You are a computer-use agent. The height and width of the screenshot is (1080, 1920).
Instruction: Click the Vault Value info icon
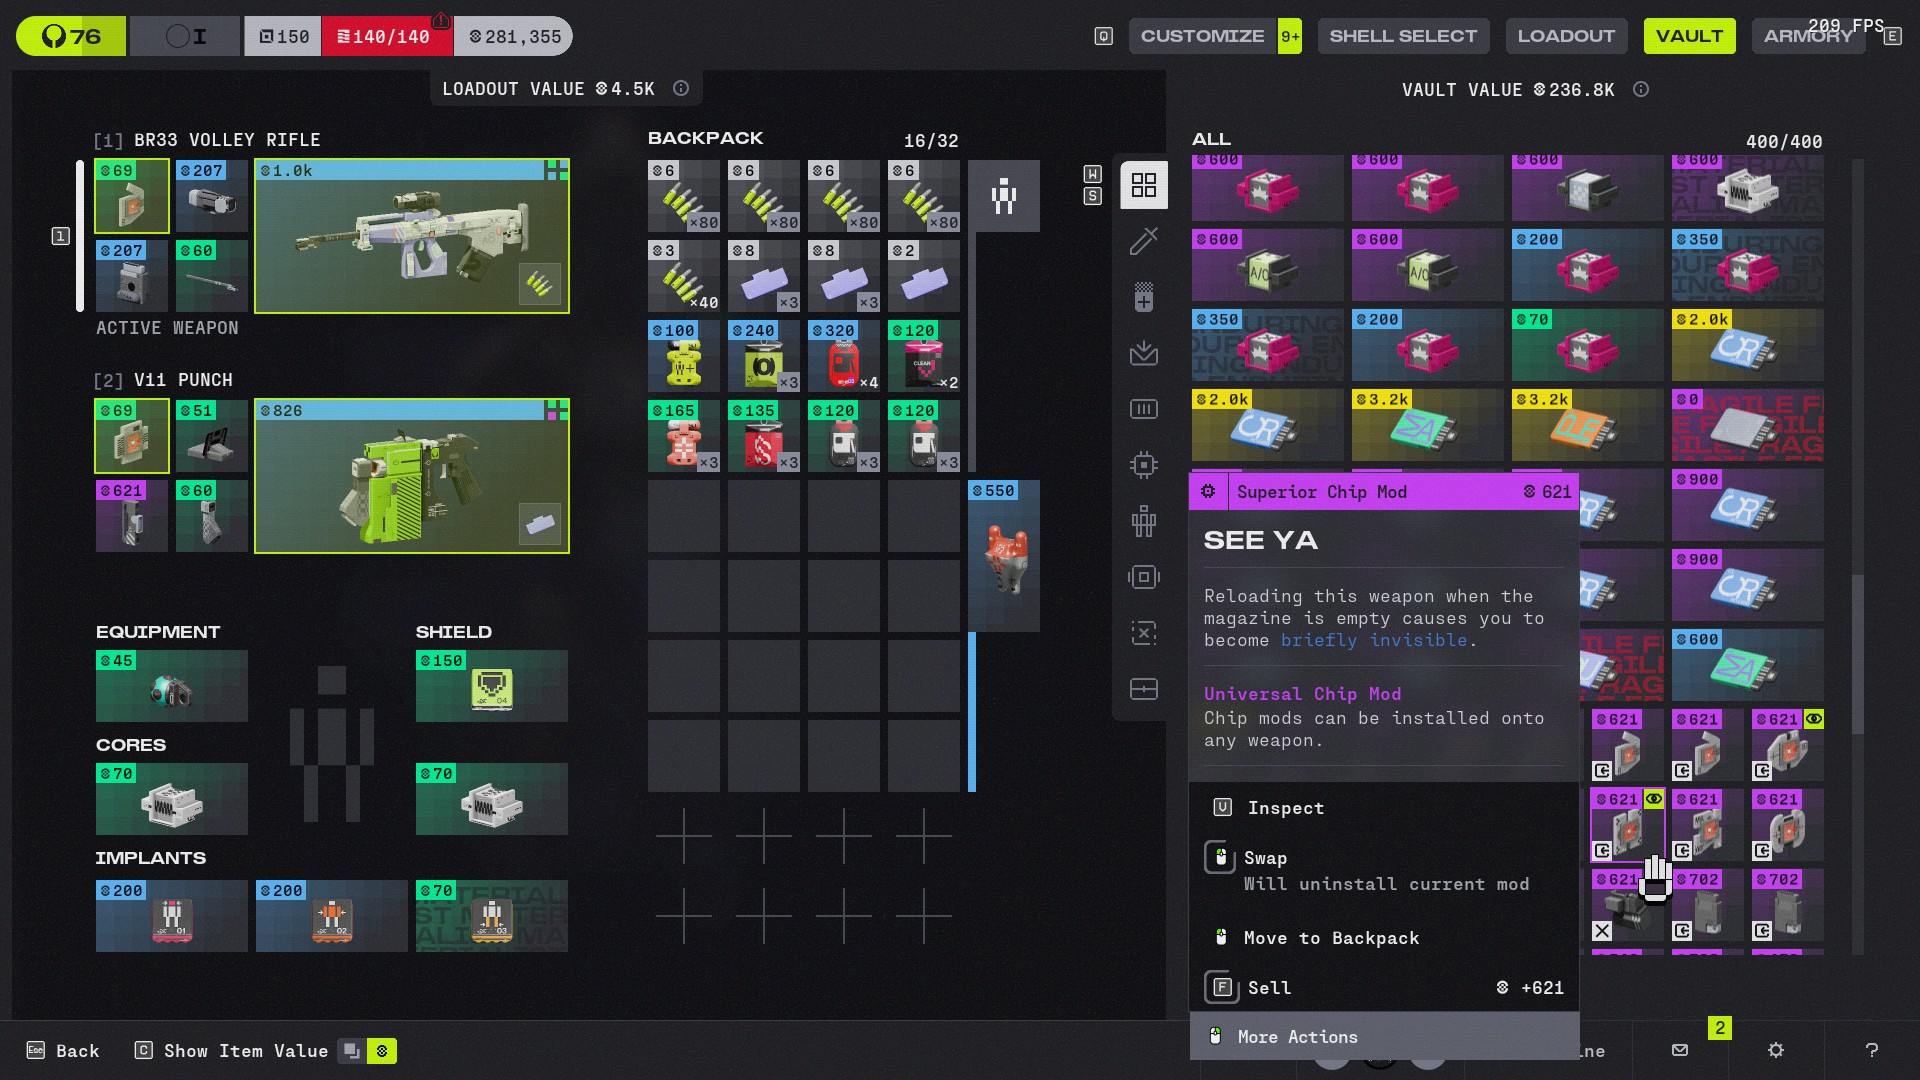pos(1641,89)
